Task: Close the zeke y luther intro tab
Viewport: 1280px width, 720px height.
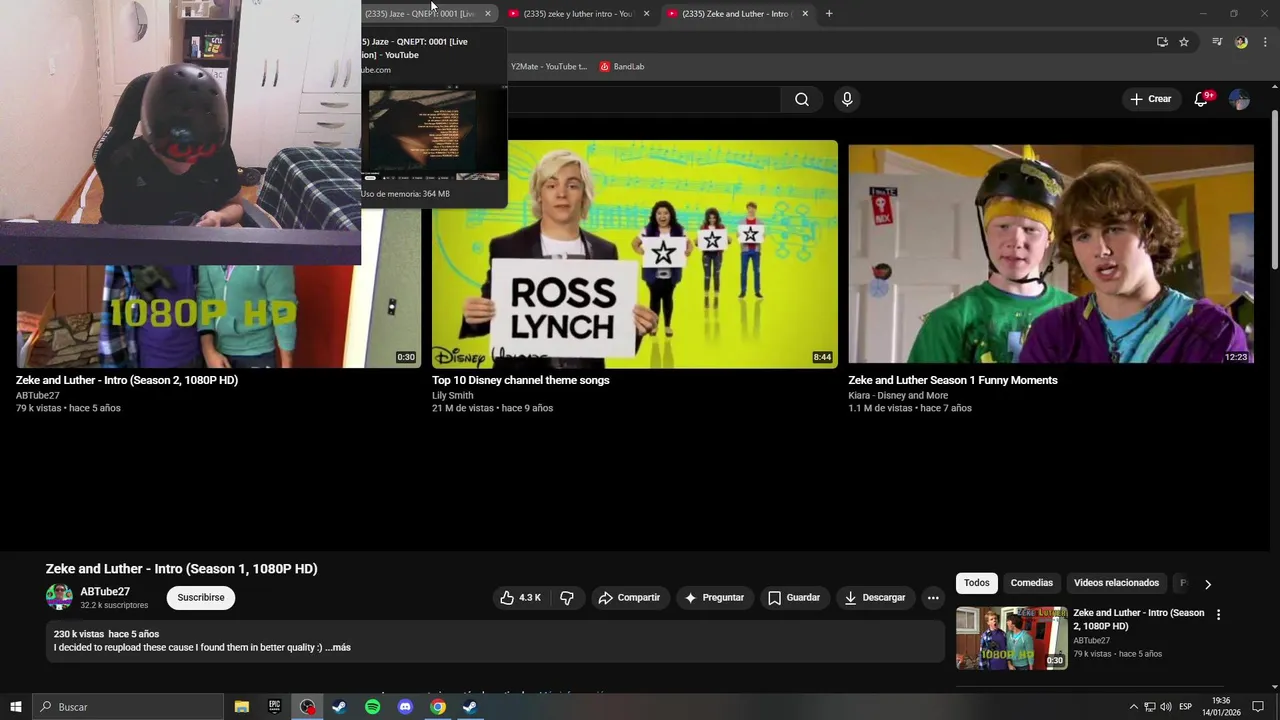Action: pyautogui.click(x=646, y=14)
